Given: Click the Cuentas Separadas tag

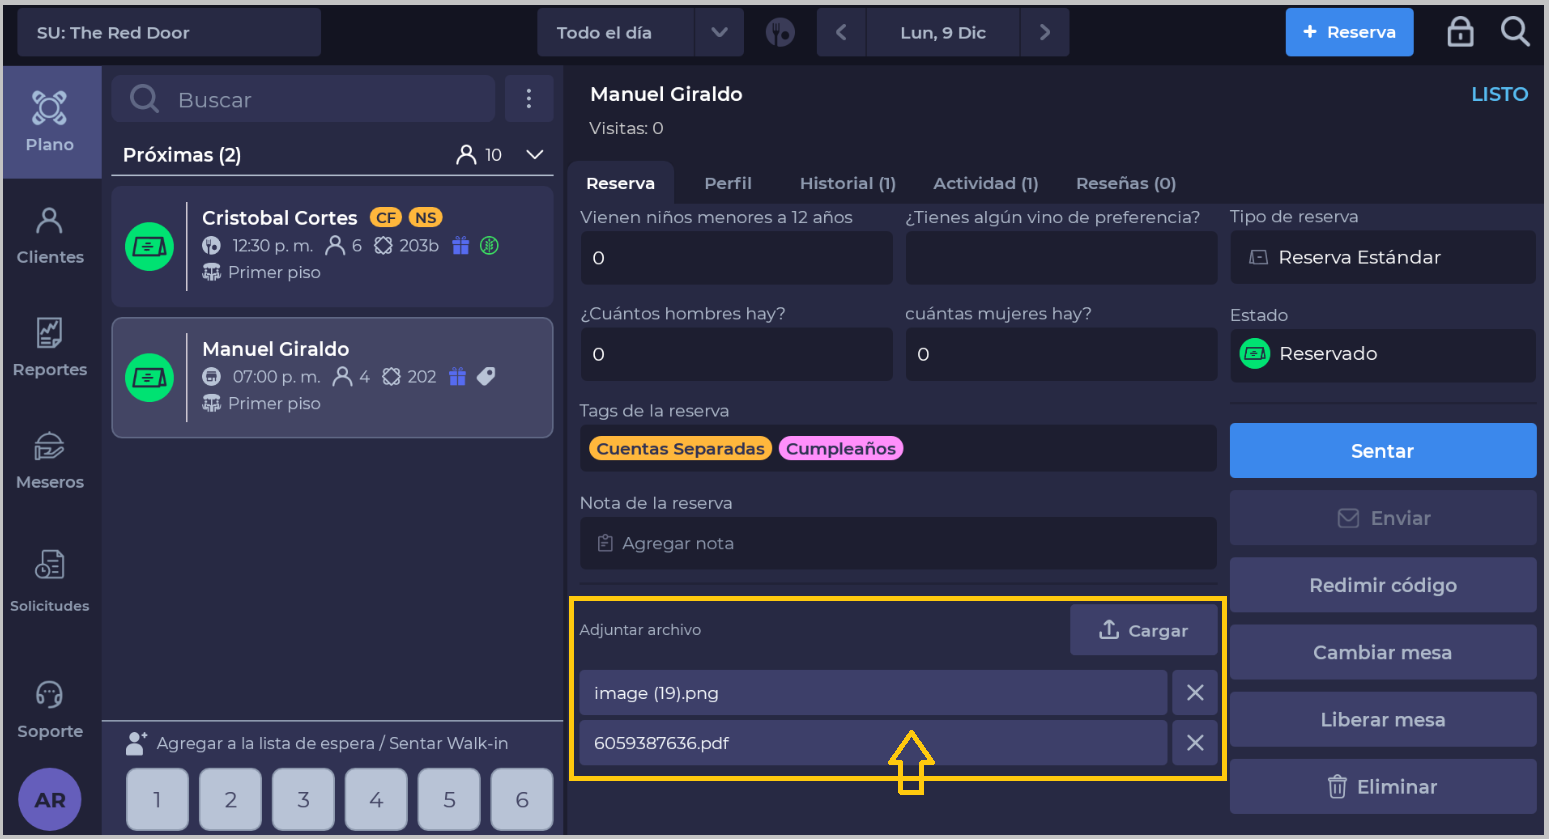Looking at the screenshot, I should coord(680,449).
